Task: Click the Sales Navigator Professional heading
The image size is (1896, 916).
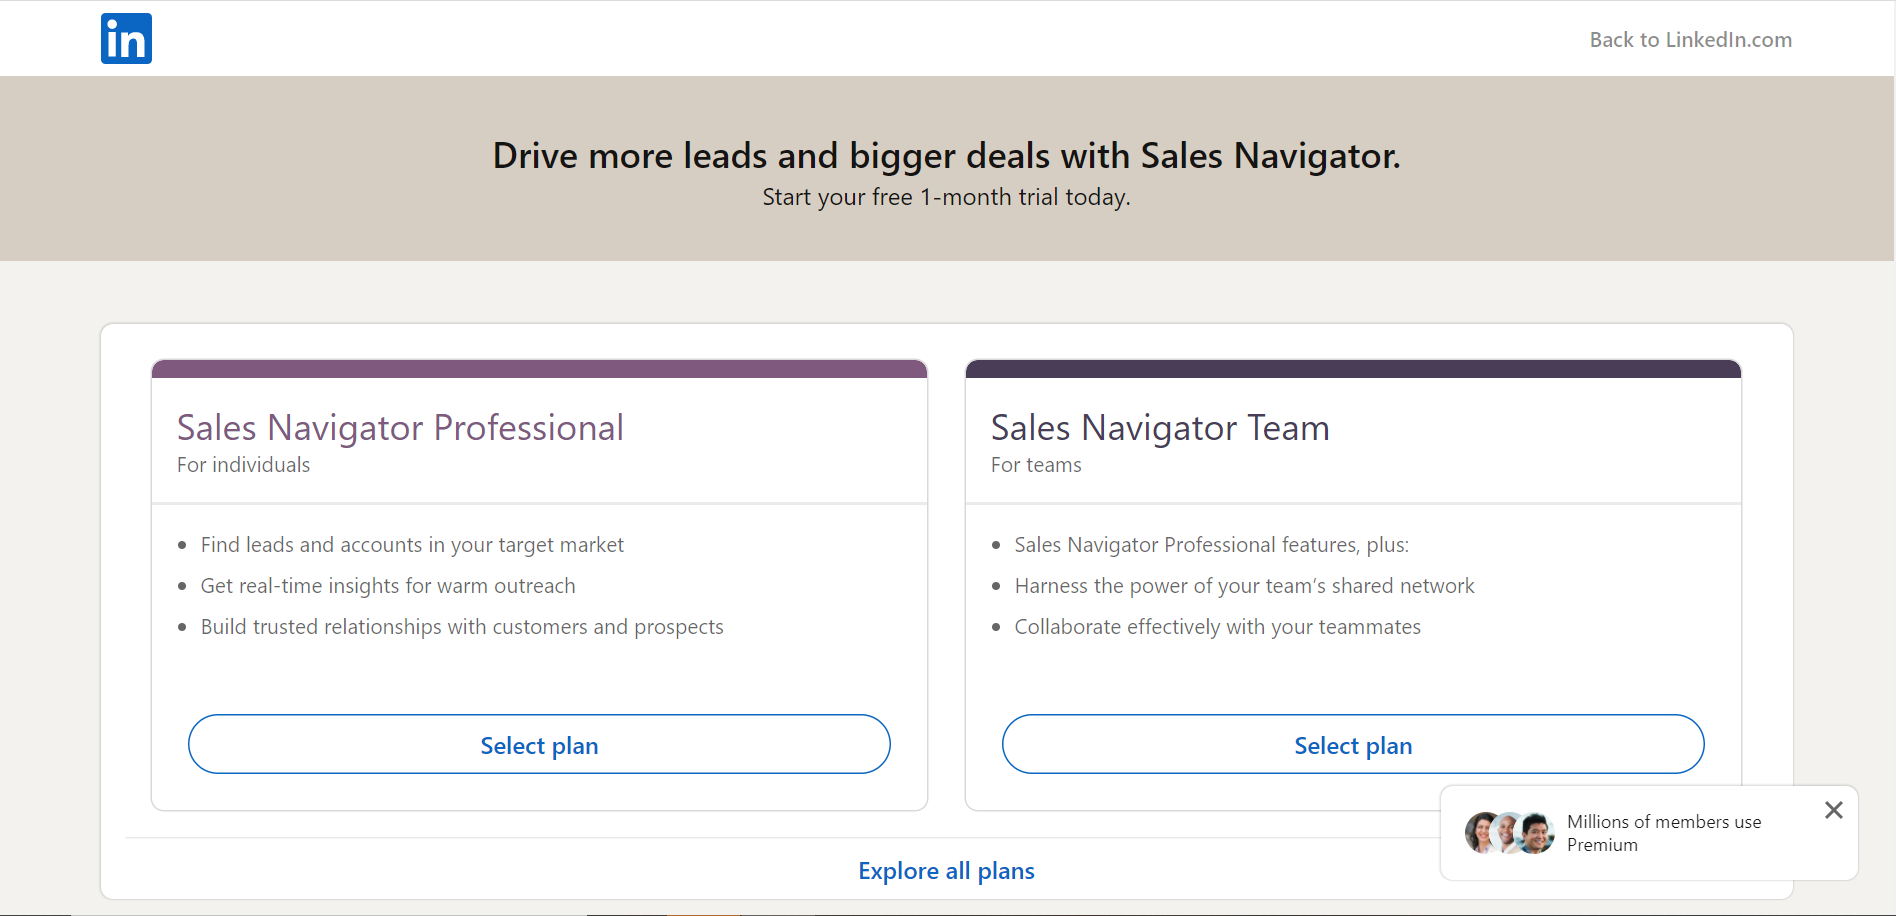Action: click(x=400, y=428)
